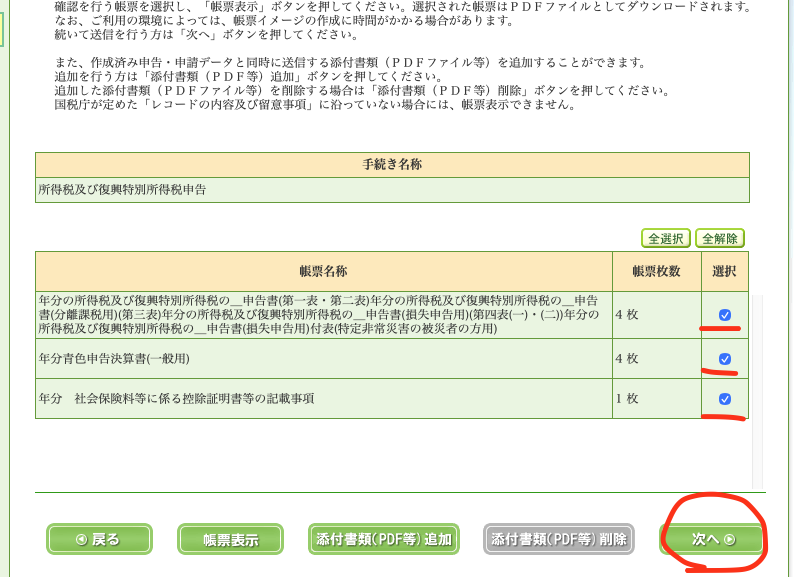This screenshot has height=577, width=794.
Task: Click the 選択 column header
Action: pos(724,271)
